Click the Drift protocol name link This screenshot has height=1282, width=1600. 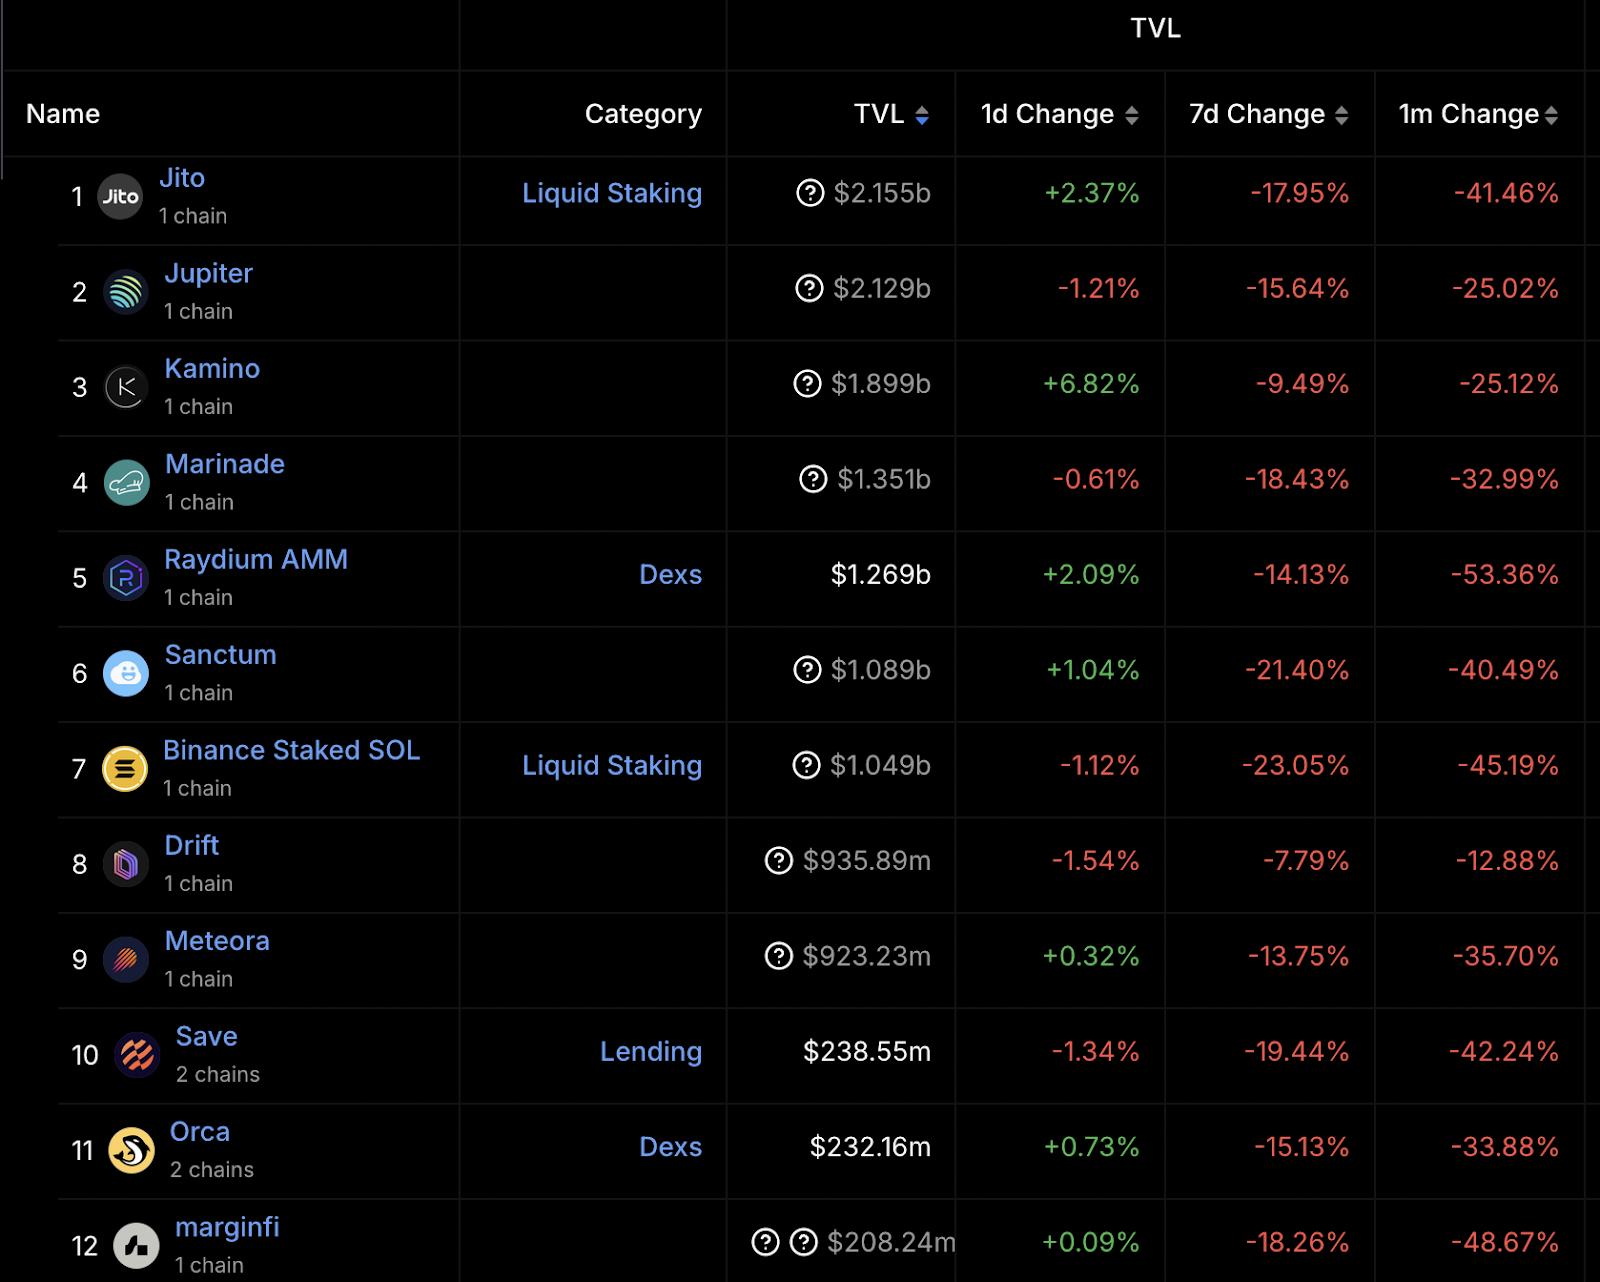coord(192,846)
